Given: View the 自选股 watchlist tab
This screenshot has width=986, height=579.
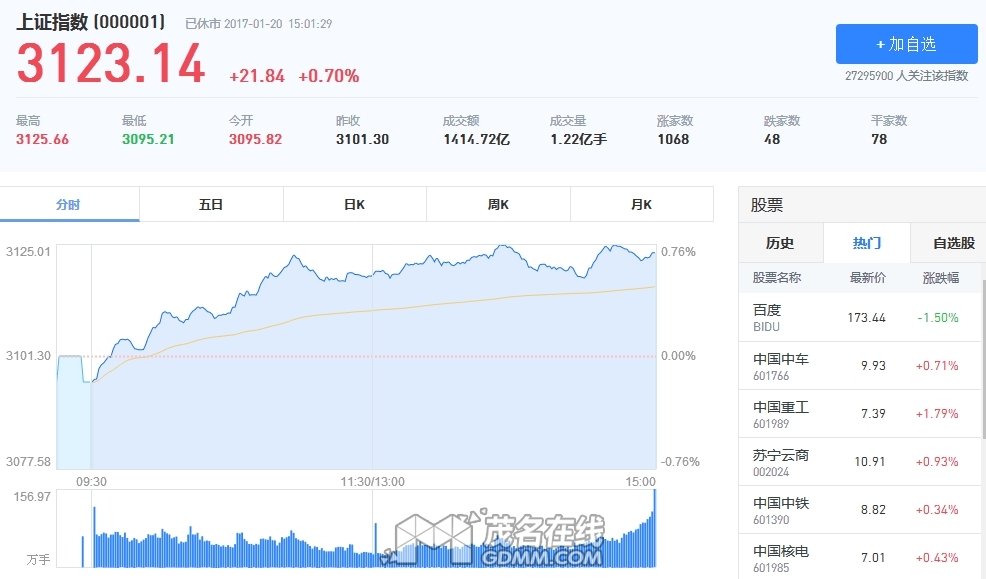Looking at the screenshot, I should tap(952, 243).
